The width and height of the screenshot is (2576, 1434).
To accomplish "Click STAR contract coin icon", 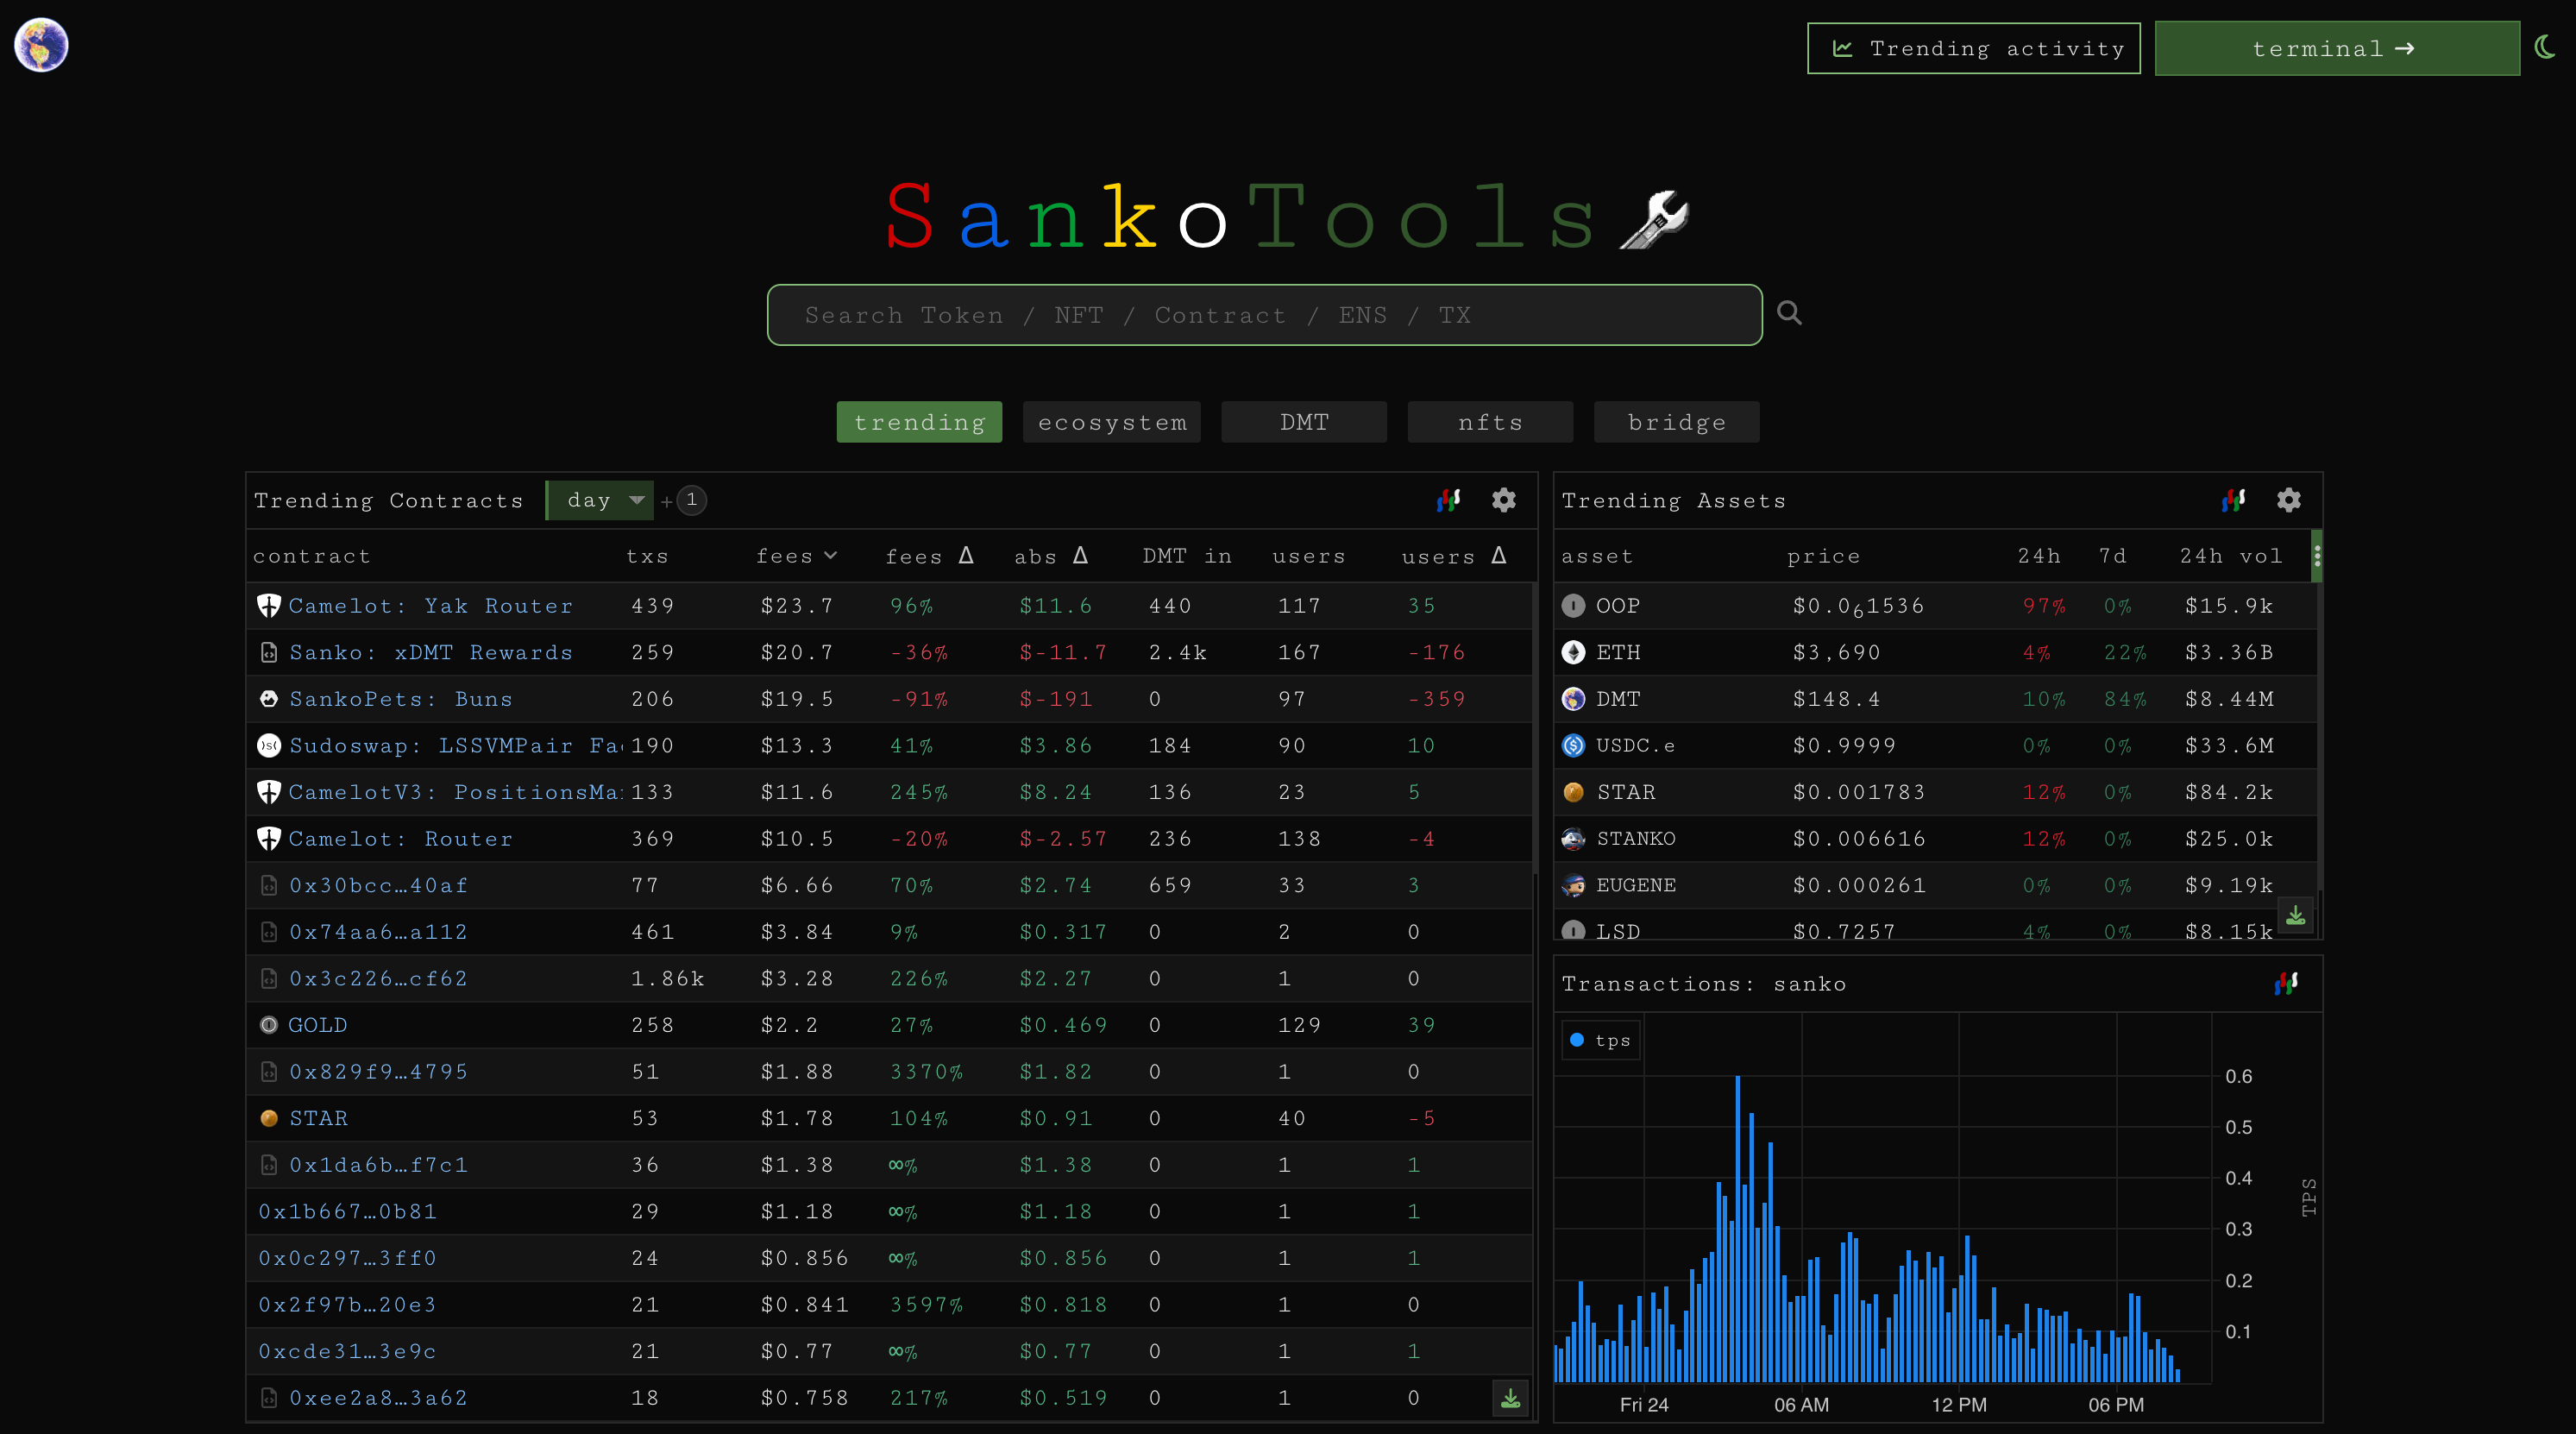I will coord(268,1118).
